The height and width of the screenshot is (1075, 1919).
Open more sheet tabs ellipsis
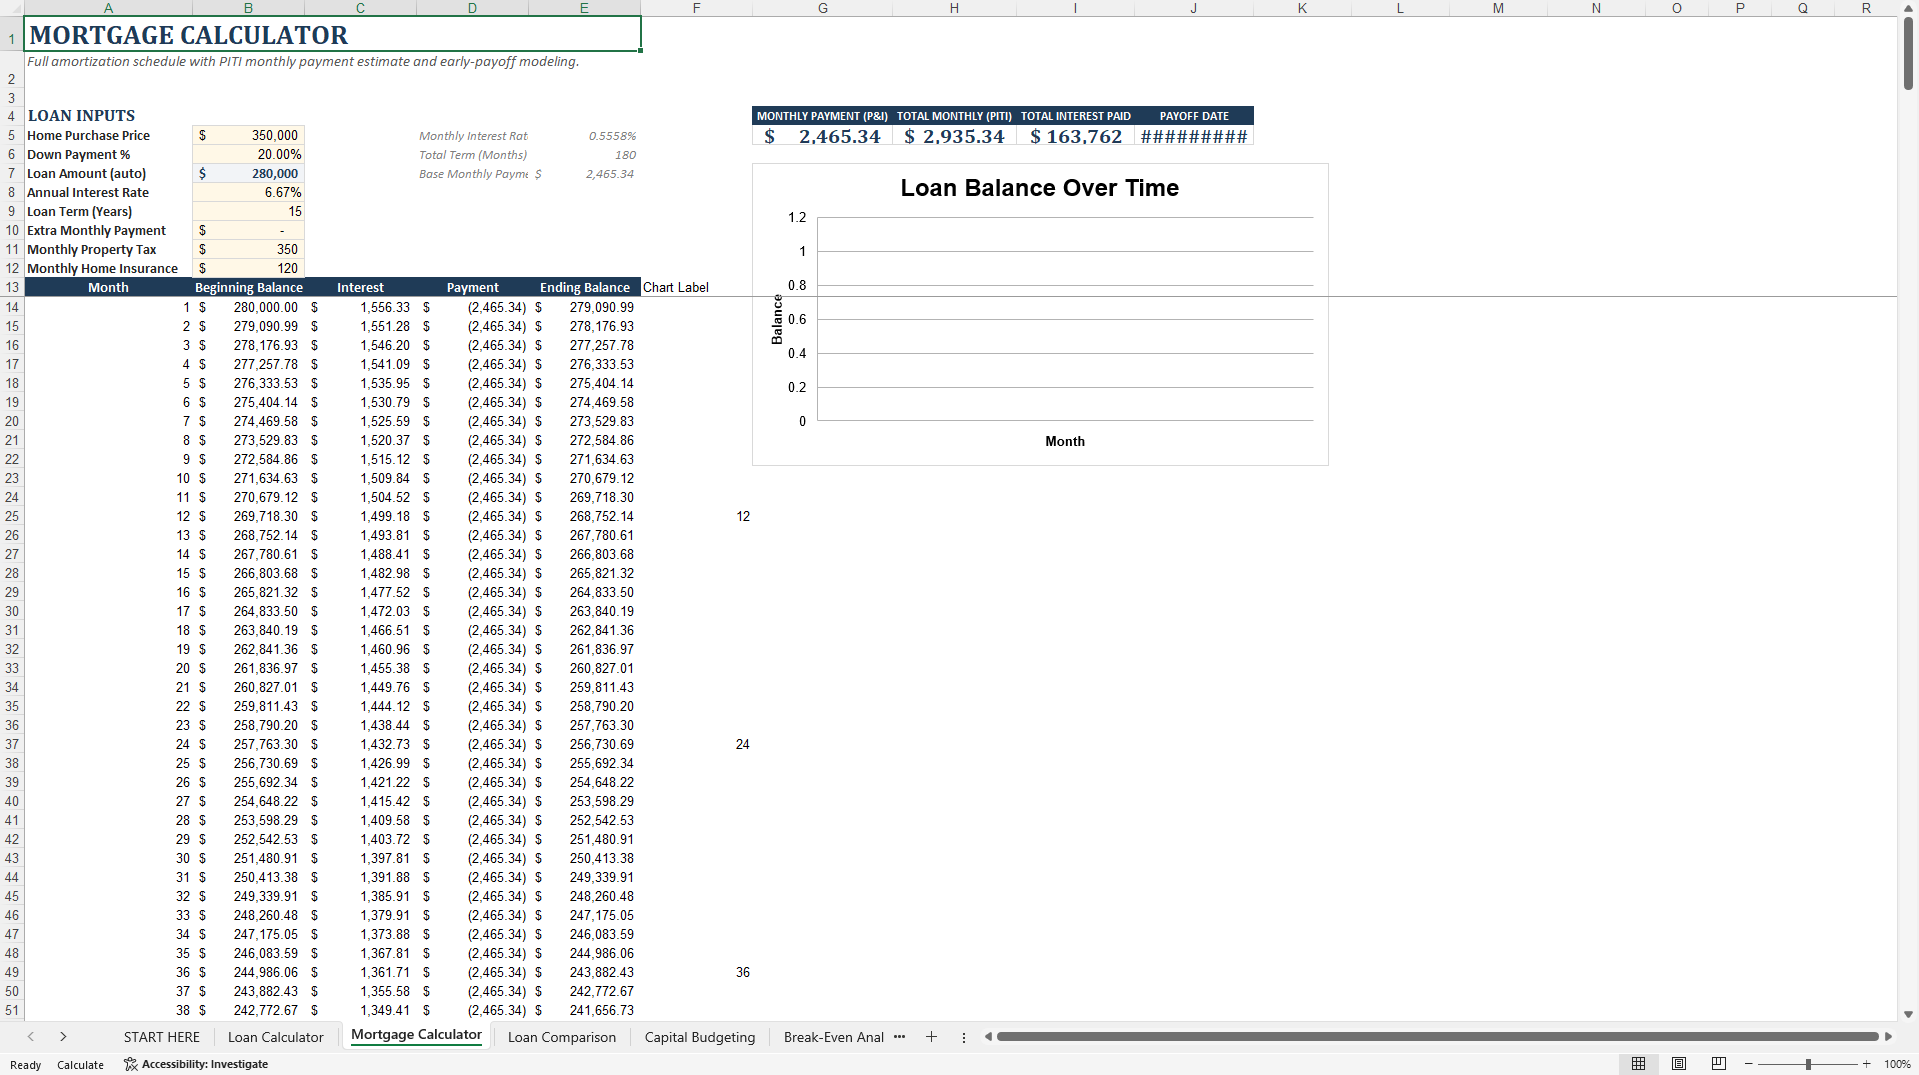(899, 1037)
